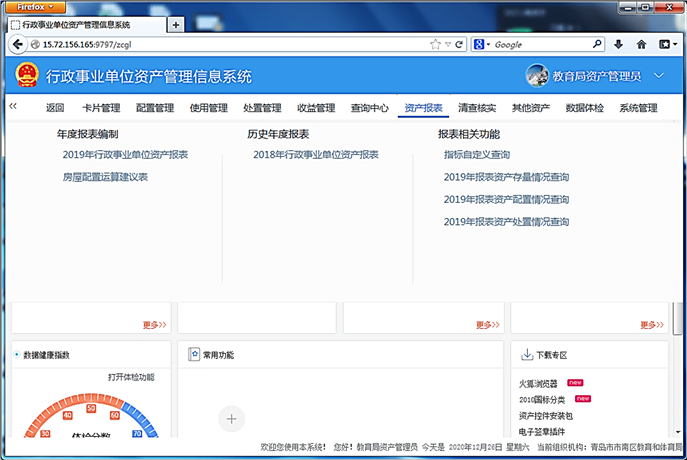Image resolution: width=687 pixels, height=460 pixels.
Task: Click the 教育局资产管理员 user name
Action: (597, 76)
